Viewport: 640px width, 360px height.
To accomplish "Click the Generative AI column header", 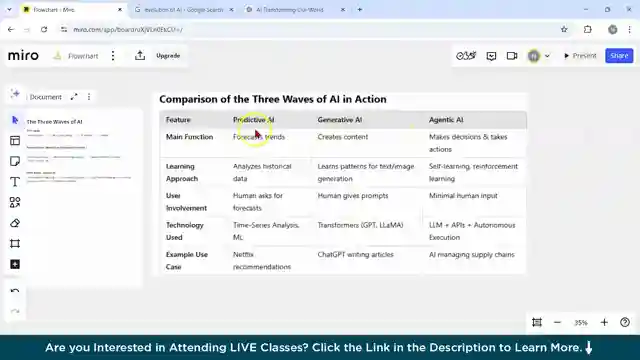I will [x=340, y=120].
